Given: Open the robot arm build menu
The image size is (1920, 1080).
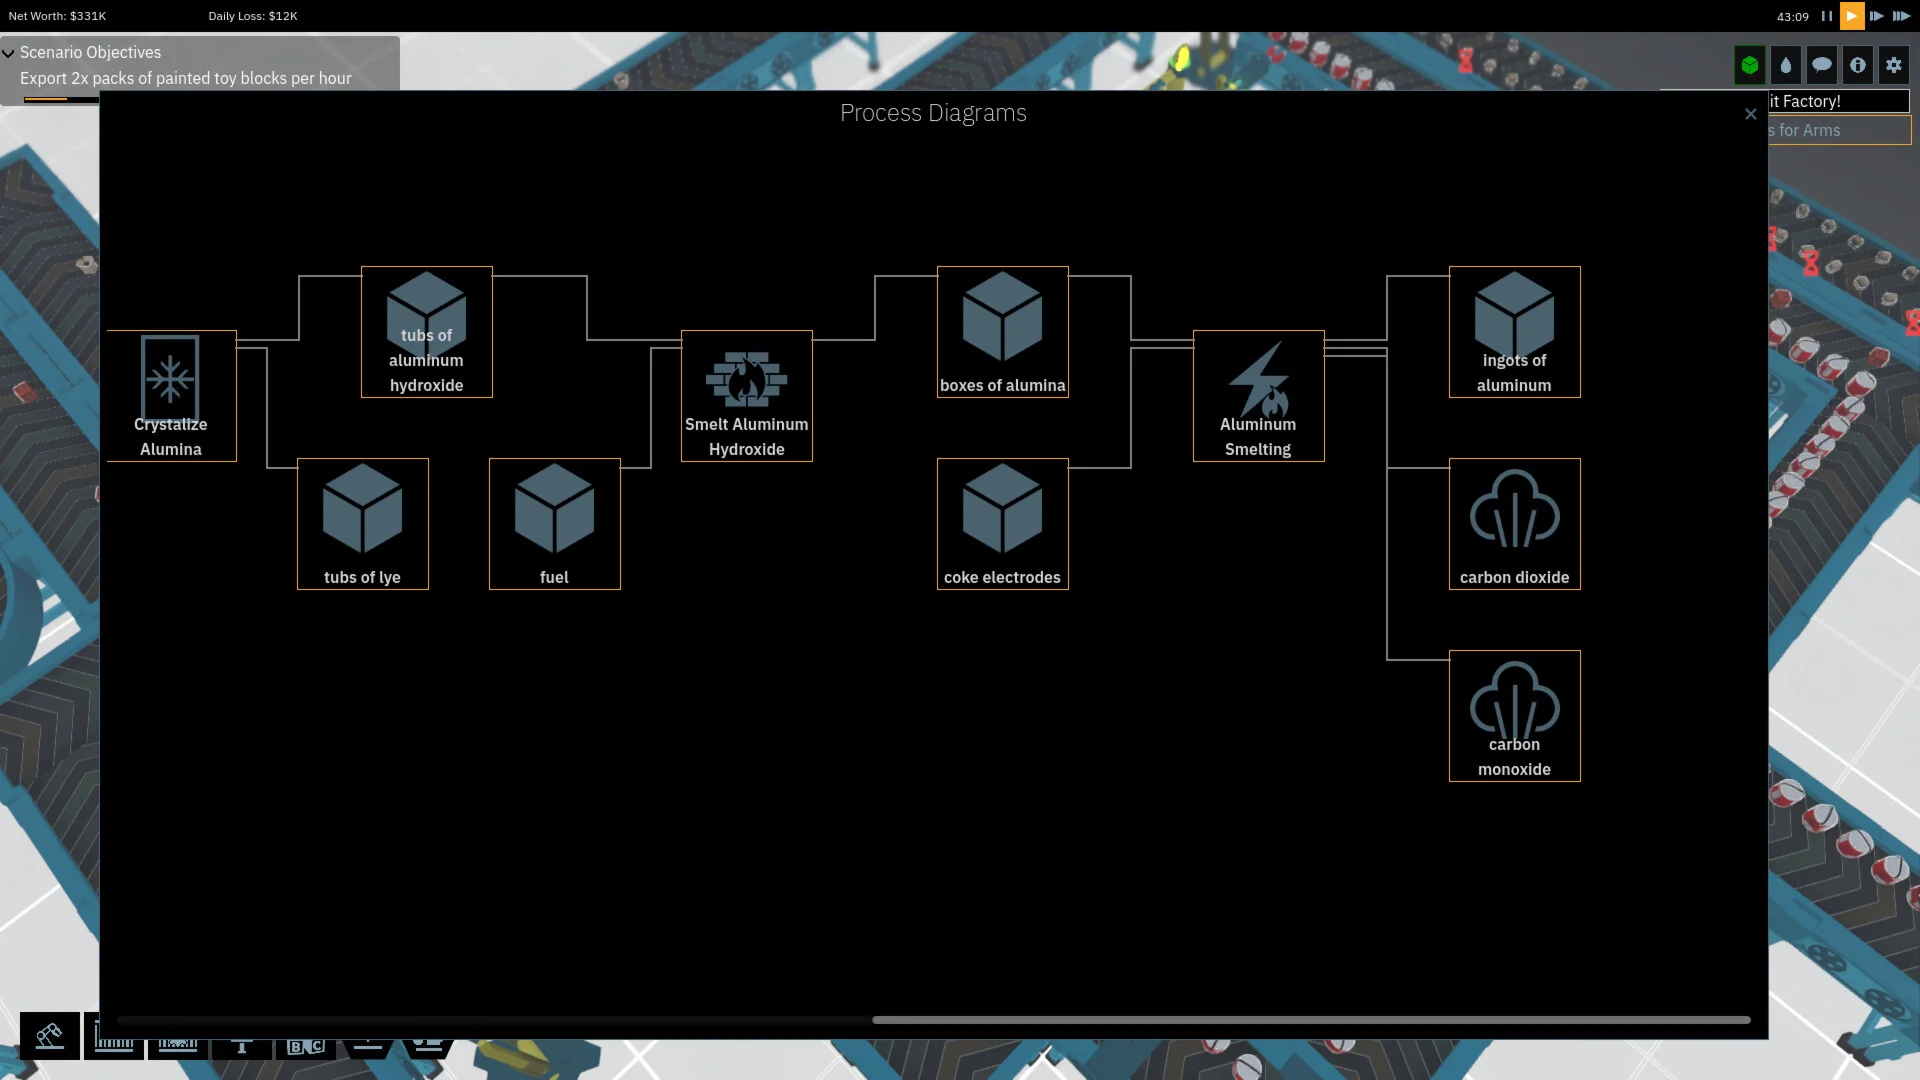Looking at the screenshot, I should tap(49, 1036).
